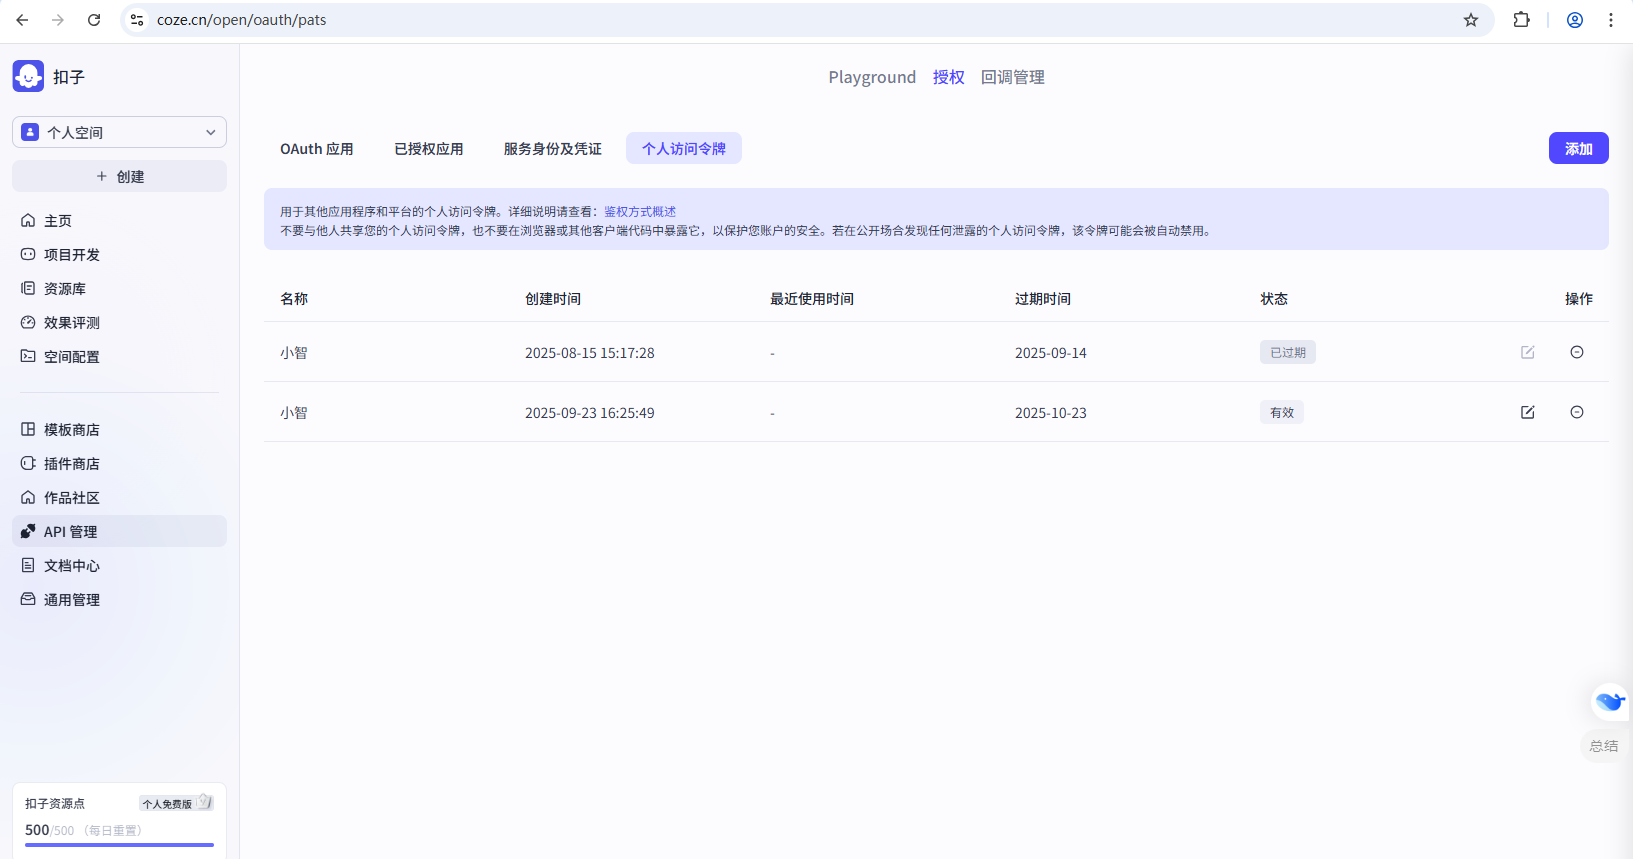The image size is (1633, 859).
Task: Click the 2025-09-23 16:25:49 creation time
Action: [590, 413]
